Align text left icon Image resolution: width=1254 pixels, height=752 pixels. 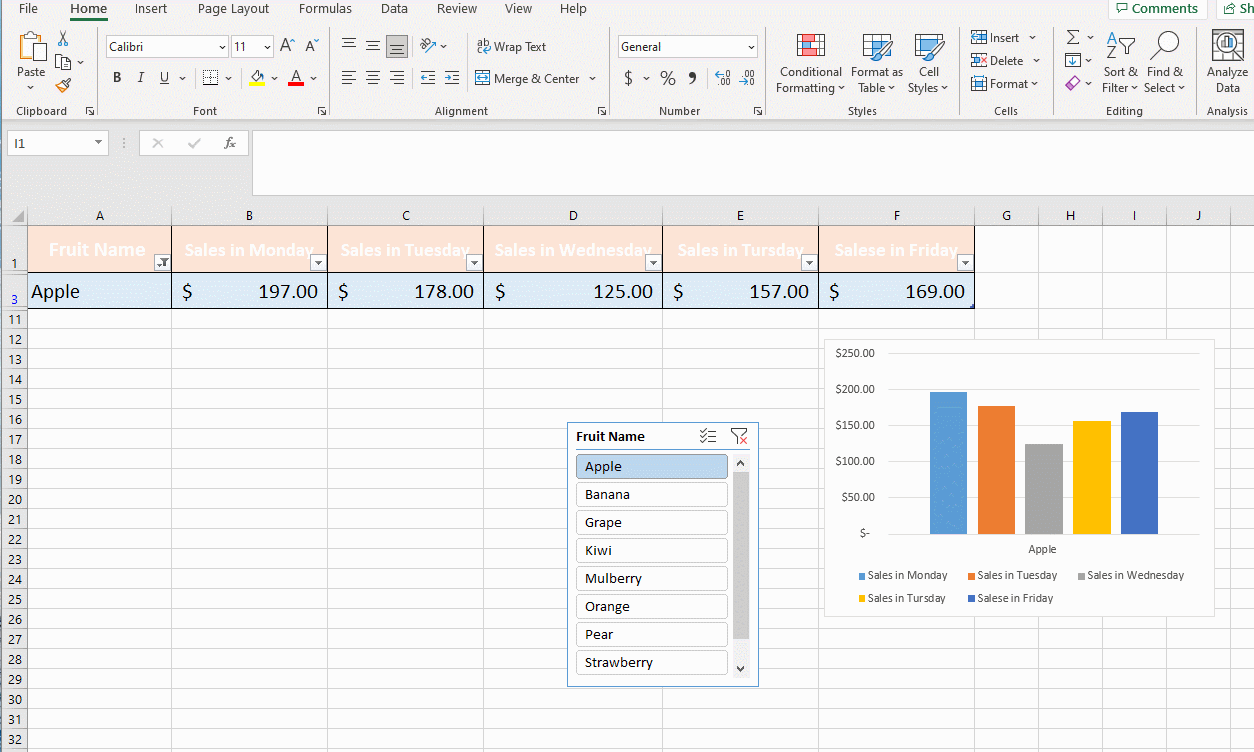348,78
